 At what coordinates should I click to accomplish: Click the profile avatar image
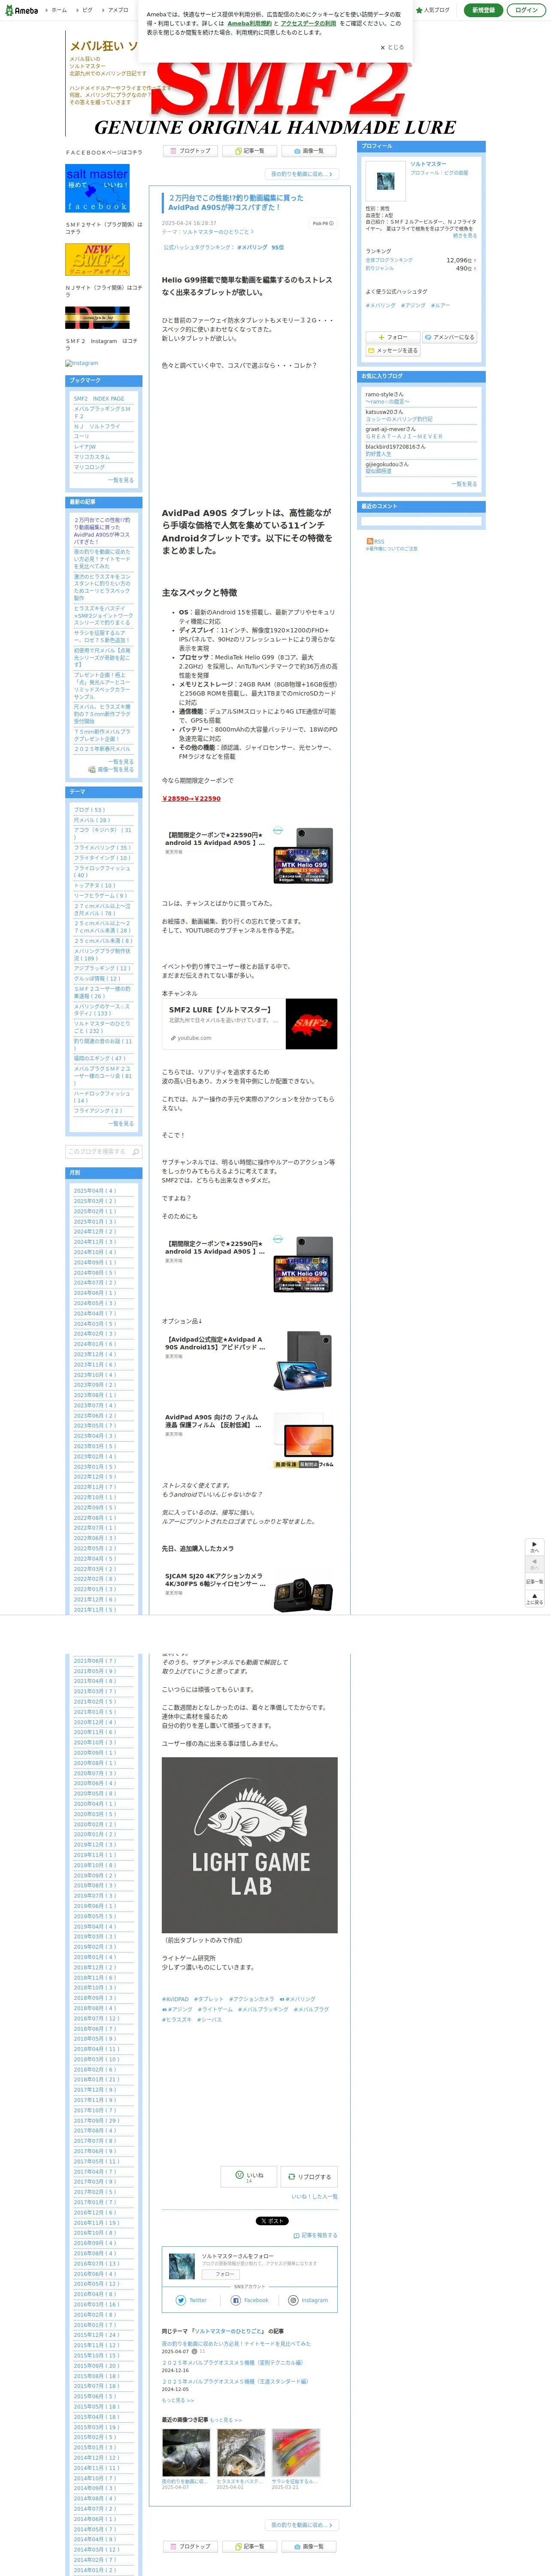click(x=386, y=182)
